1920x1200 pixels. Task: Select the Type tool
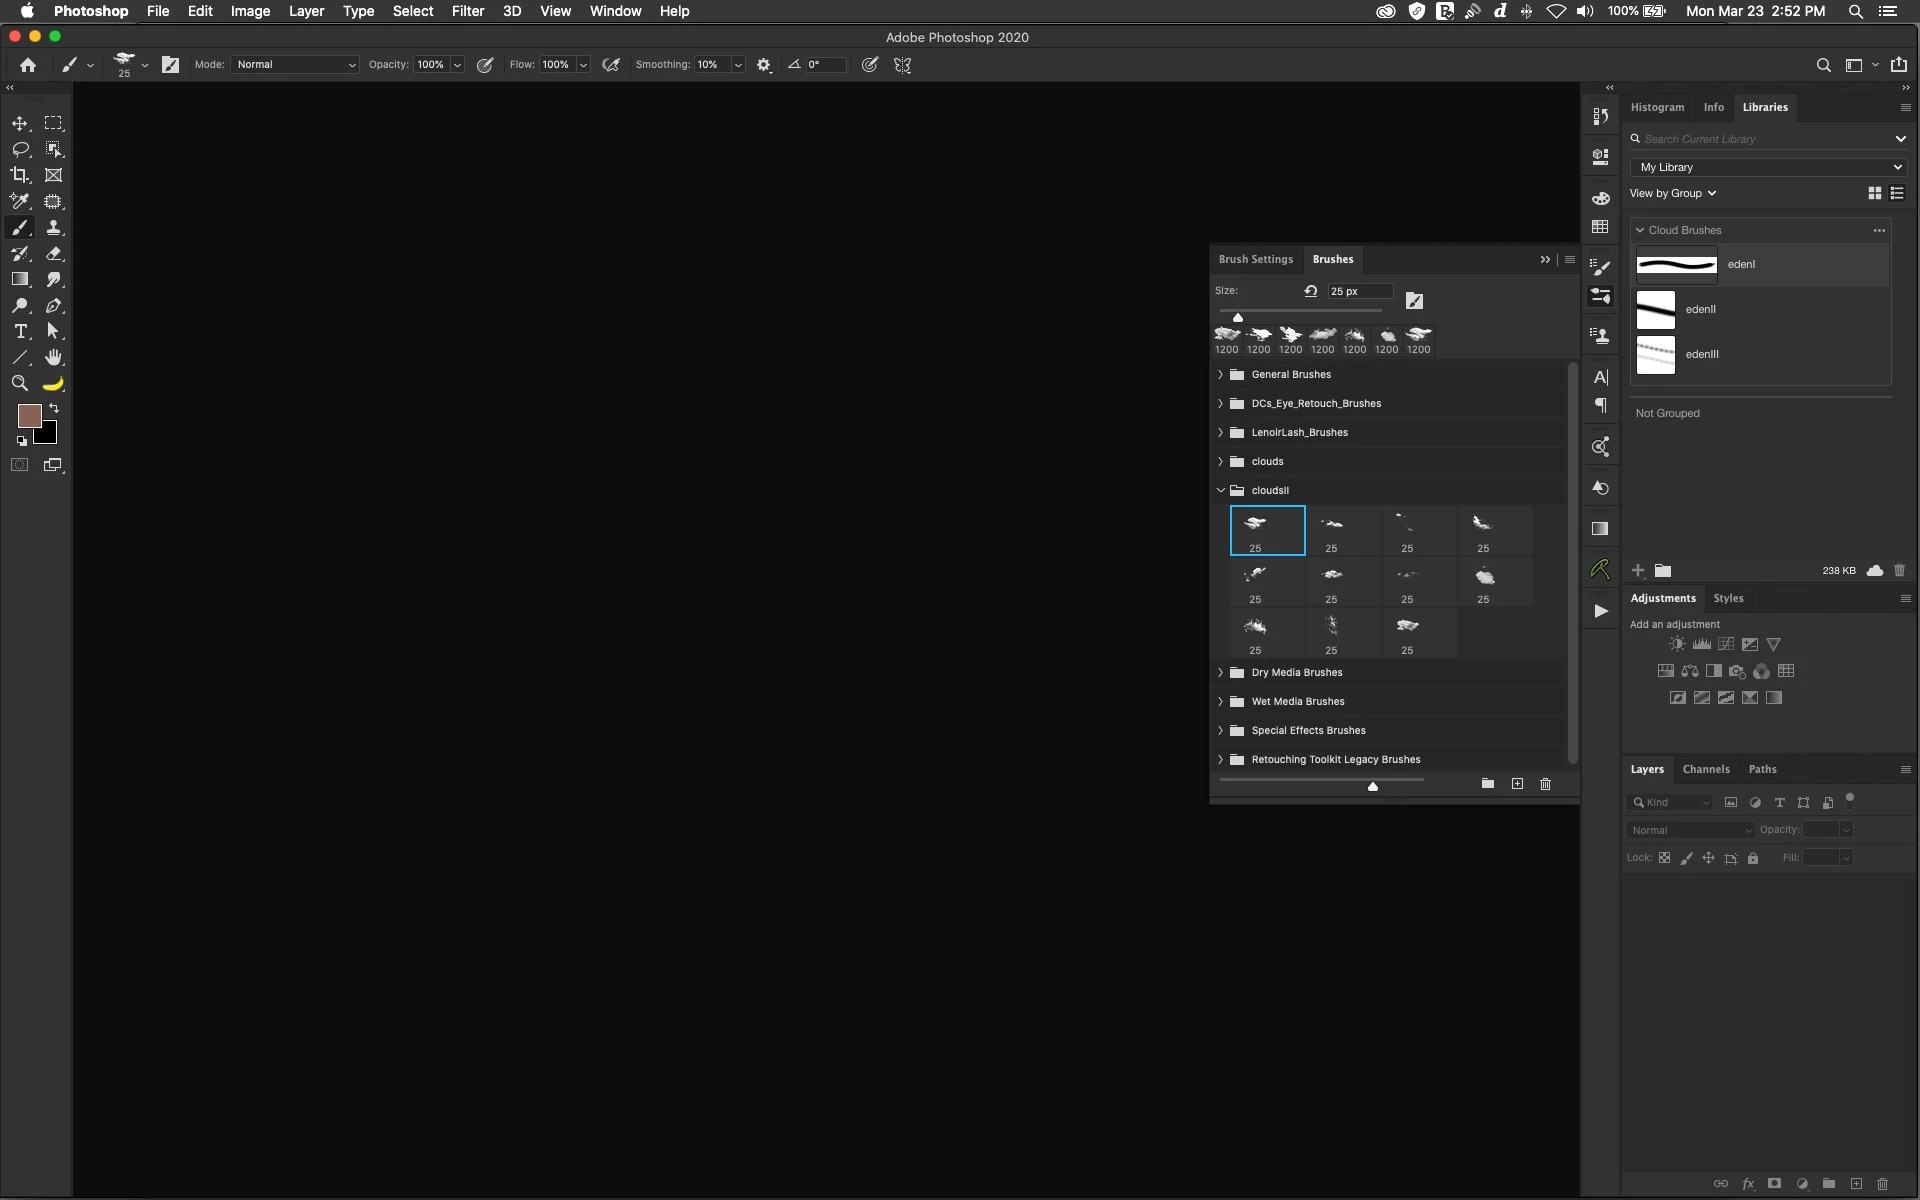pyautogui.click(x=20, y=331)
